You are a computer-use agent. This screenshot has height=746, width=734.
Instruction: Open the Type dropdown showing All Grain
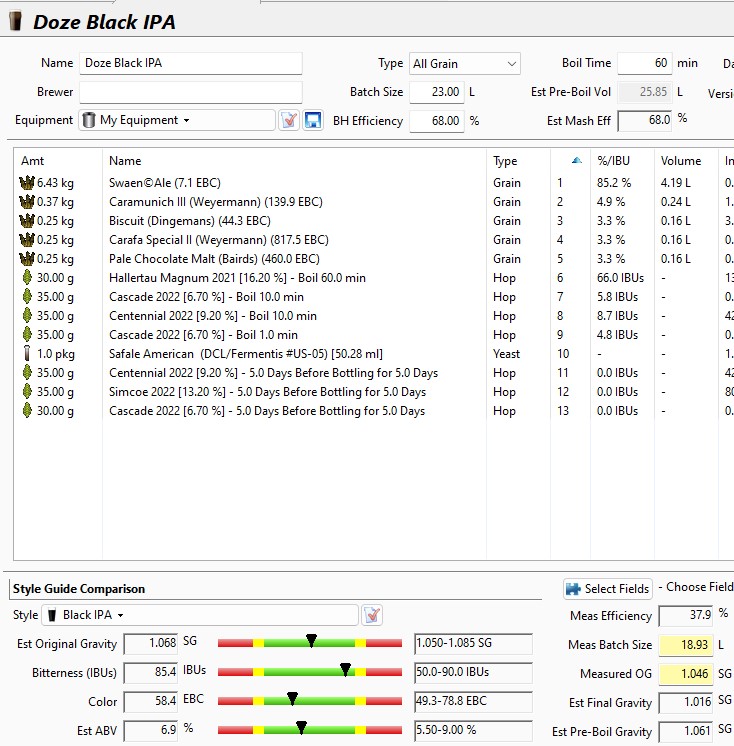(x=464, y=63)
